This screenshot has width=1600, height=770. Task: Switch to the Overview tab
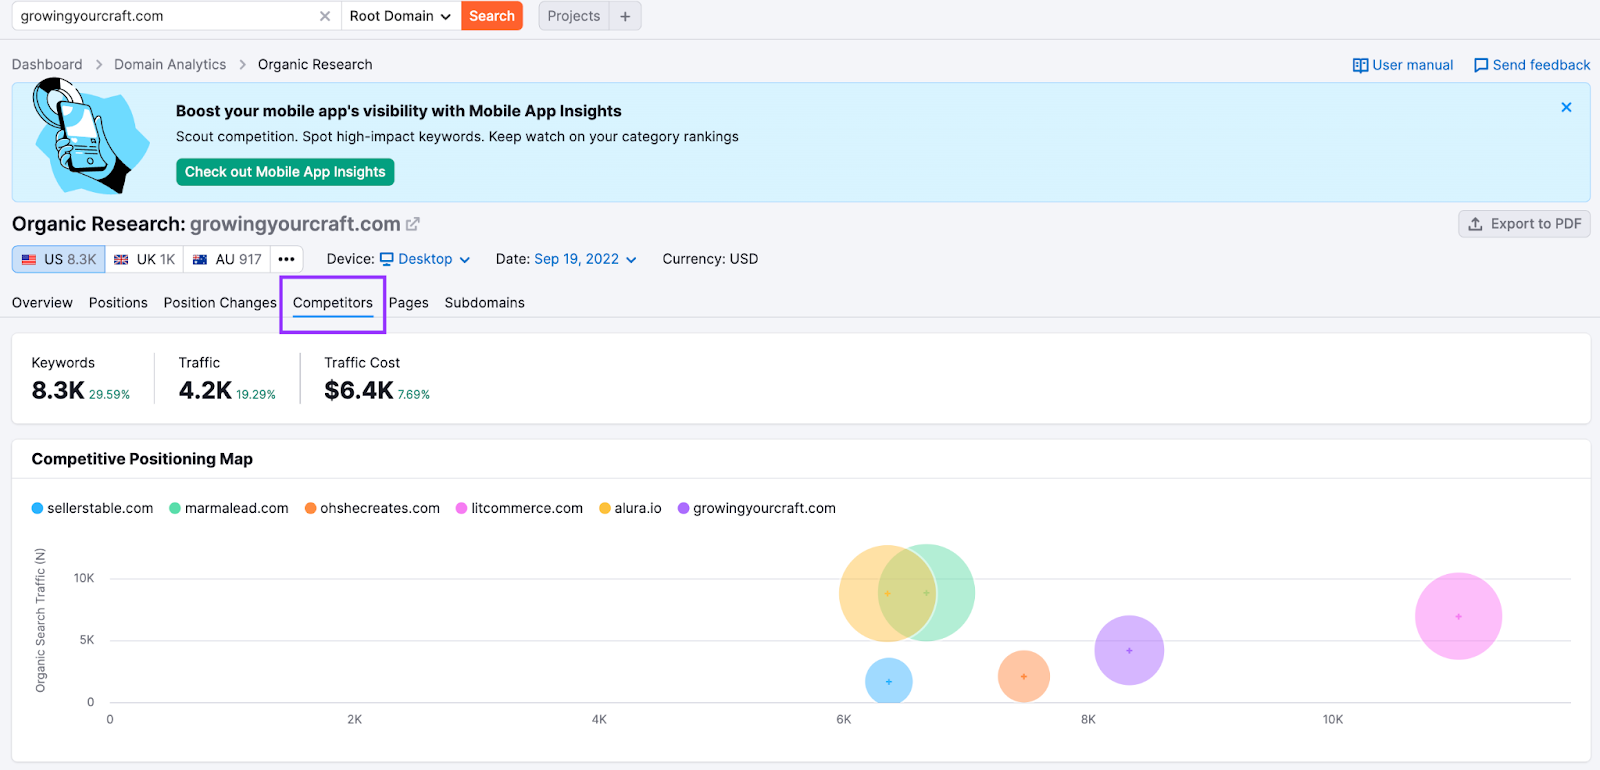(42, 303)
